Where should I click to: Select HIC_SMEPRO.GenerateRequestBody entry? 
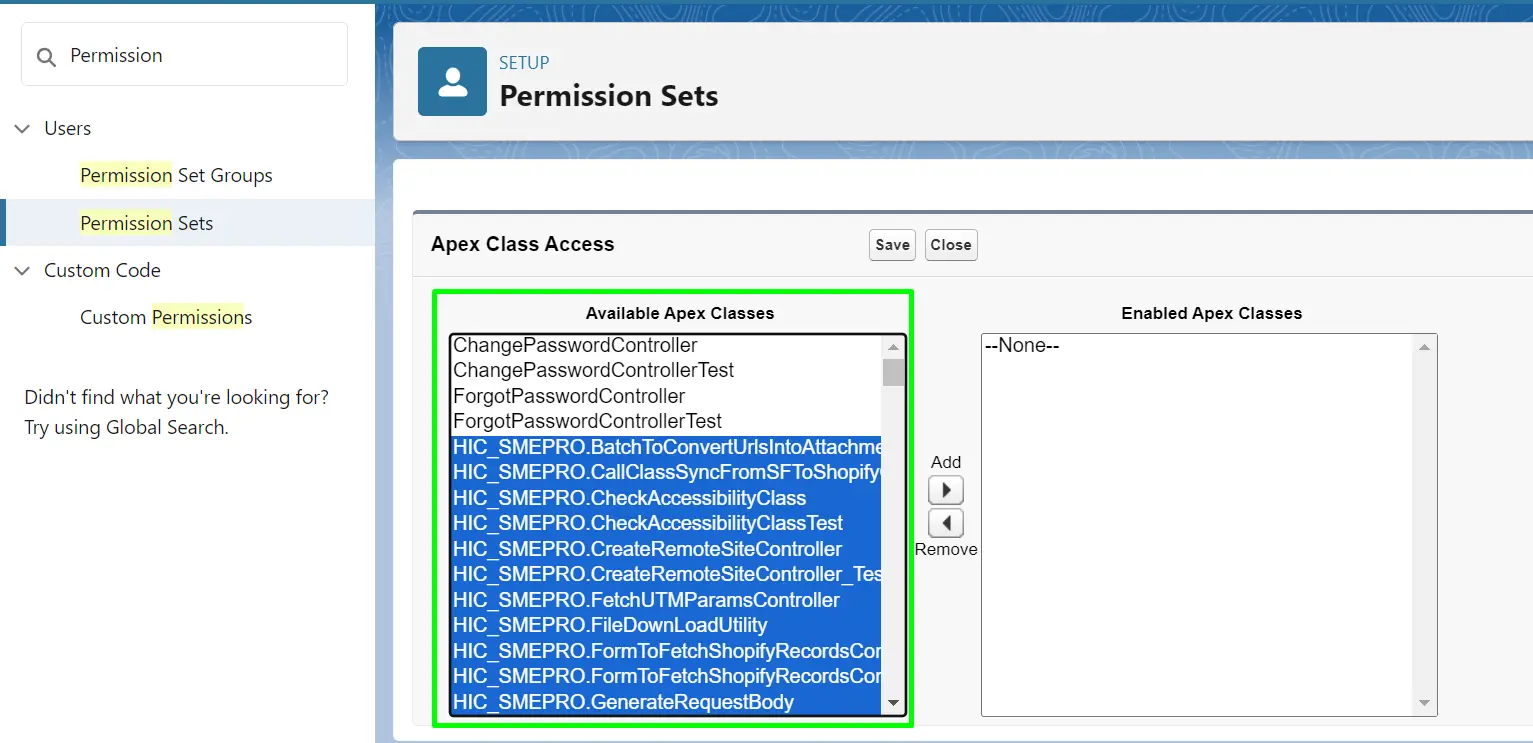[666, 702]
